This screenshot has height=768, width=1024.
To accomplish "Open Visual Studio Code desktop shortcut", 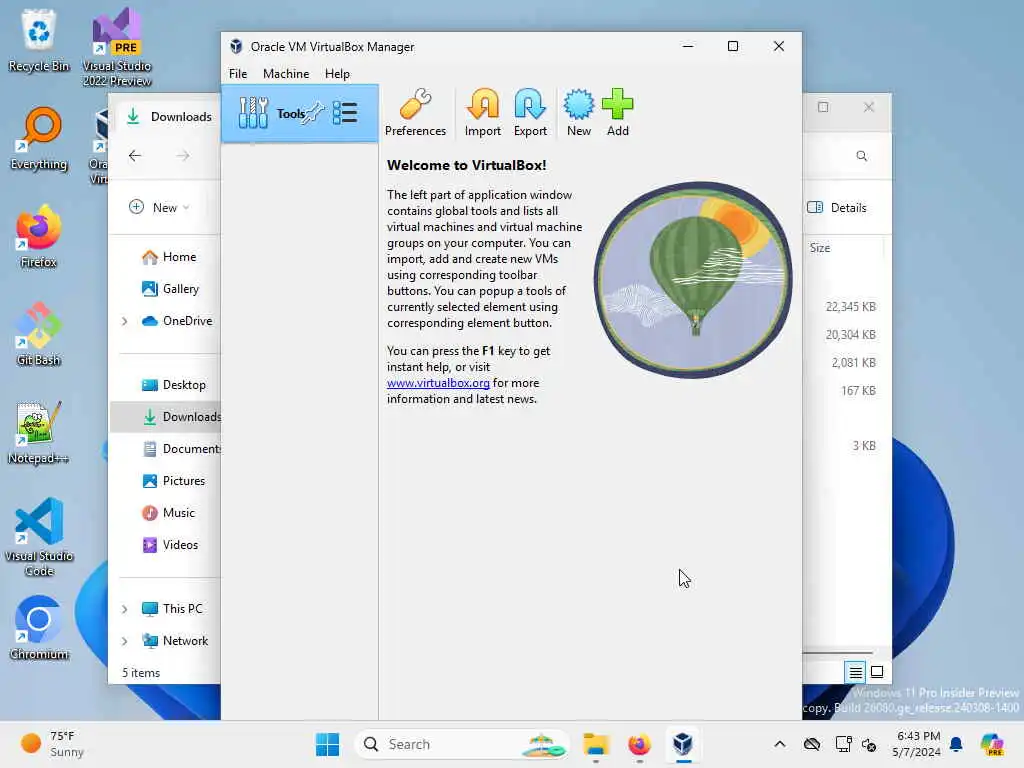I will (x=39, y=537).
